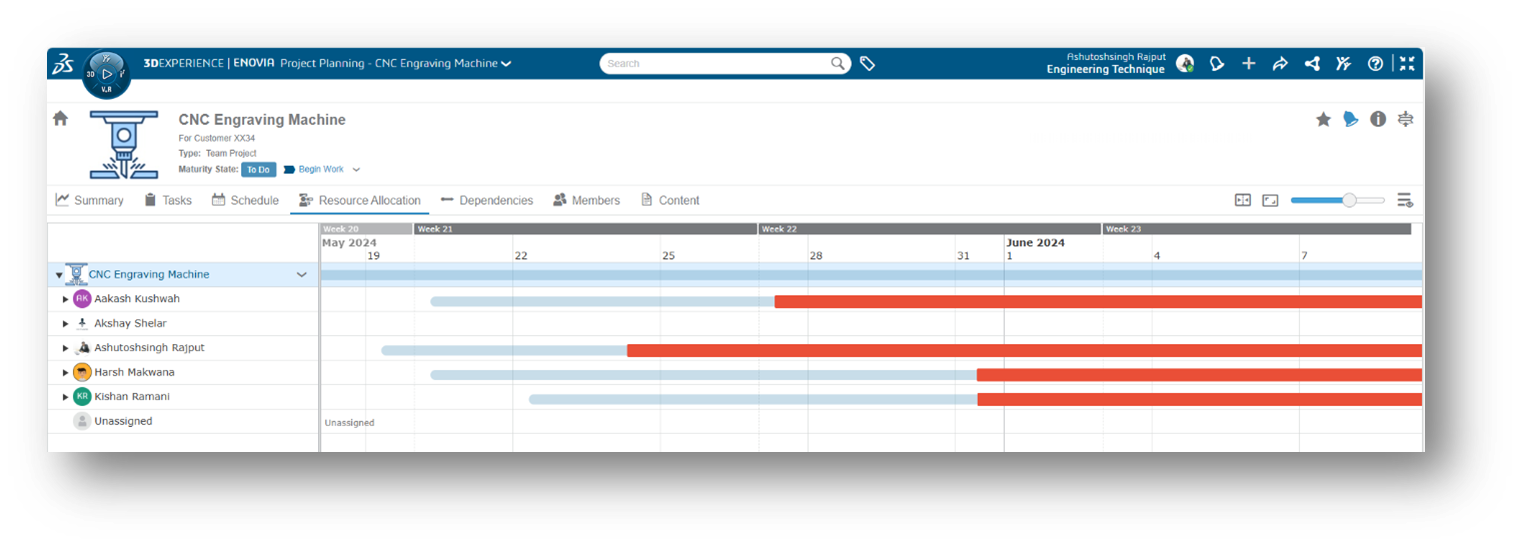Click the tag icon beside search
1520x547 pixels.
pyautogui.click(x=867, y=64)
